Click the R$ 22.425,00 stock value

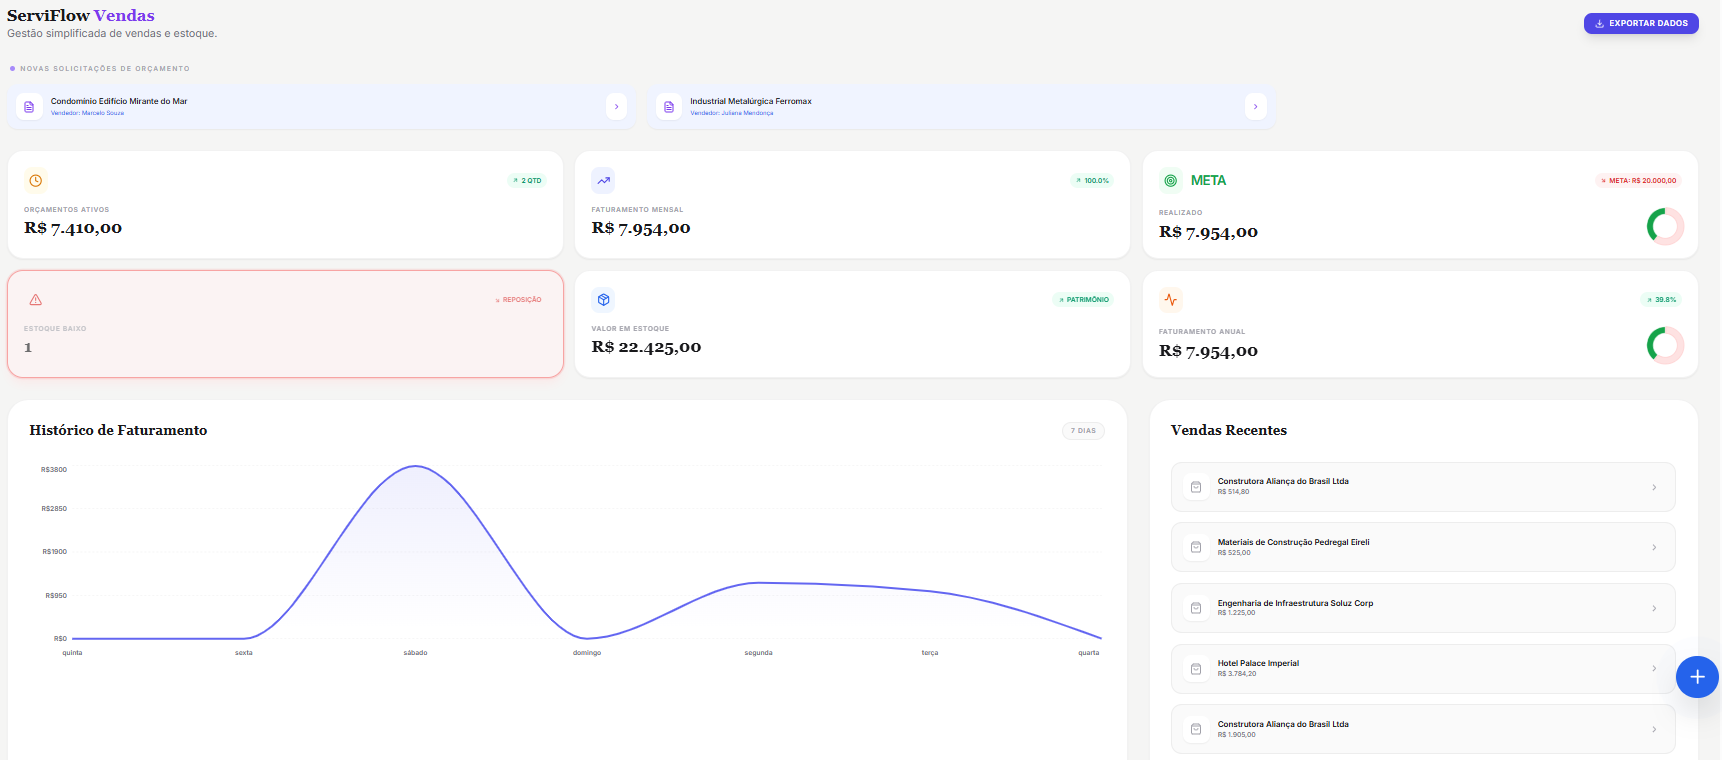tap(646, 347)
